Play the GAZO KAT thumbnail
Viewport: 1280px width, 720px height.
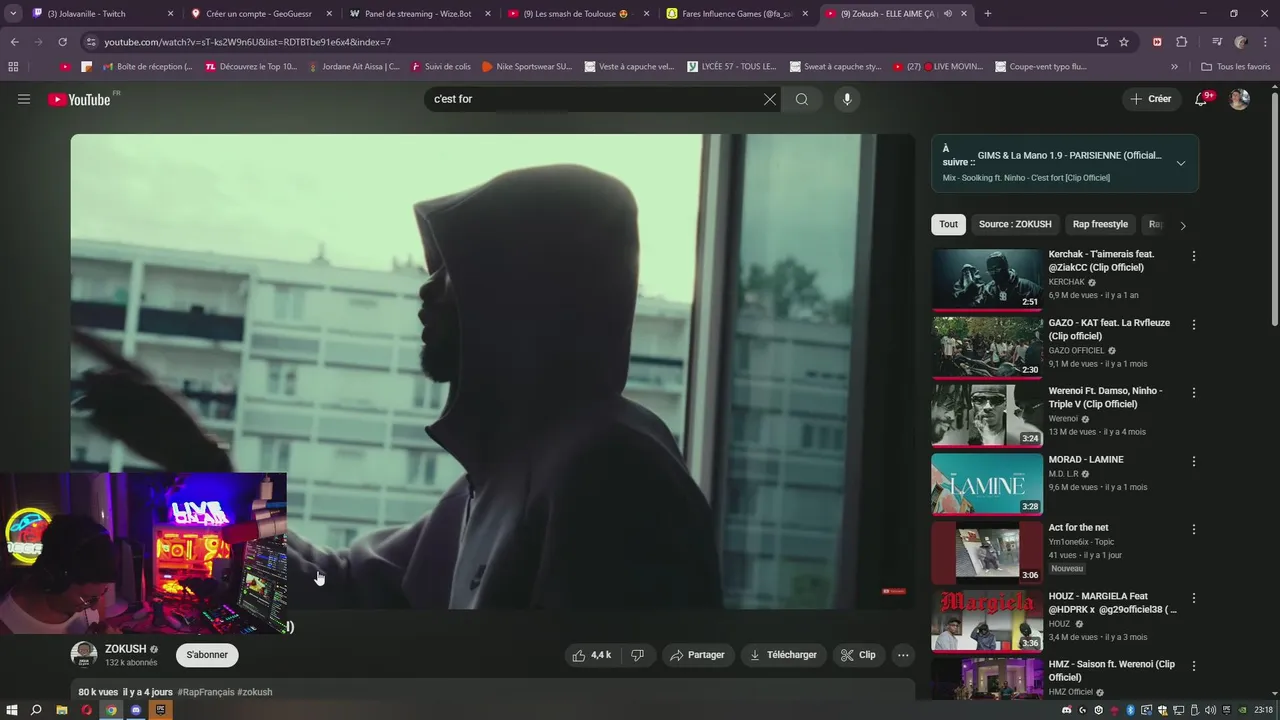coord(987,348)
